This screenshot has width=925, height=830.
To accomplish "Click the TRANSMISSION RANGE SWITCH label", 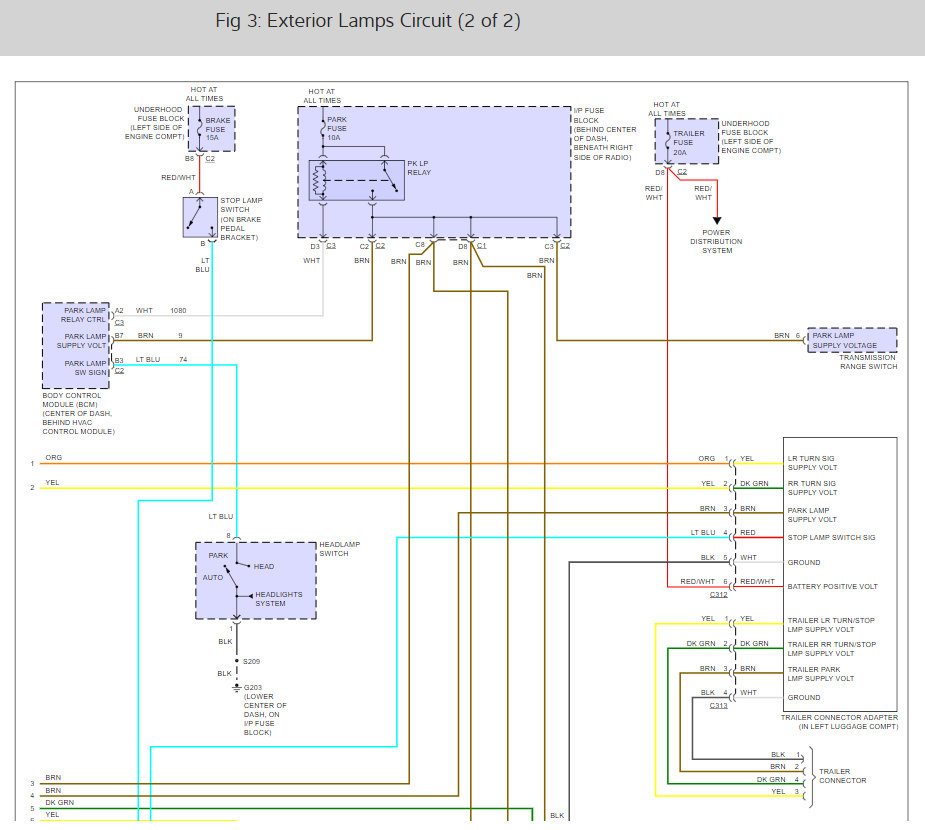I will (x=868, y=362).
